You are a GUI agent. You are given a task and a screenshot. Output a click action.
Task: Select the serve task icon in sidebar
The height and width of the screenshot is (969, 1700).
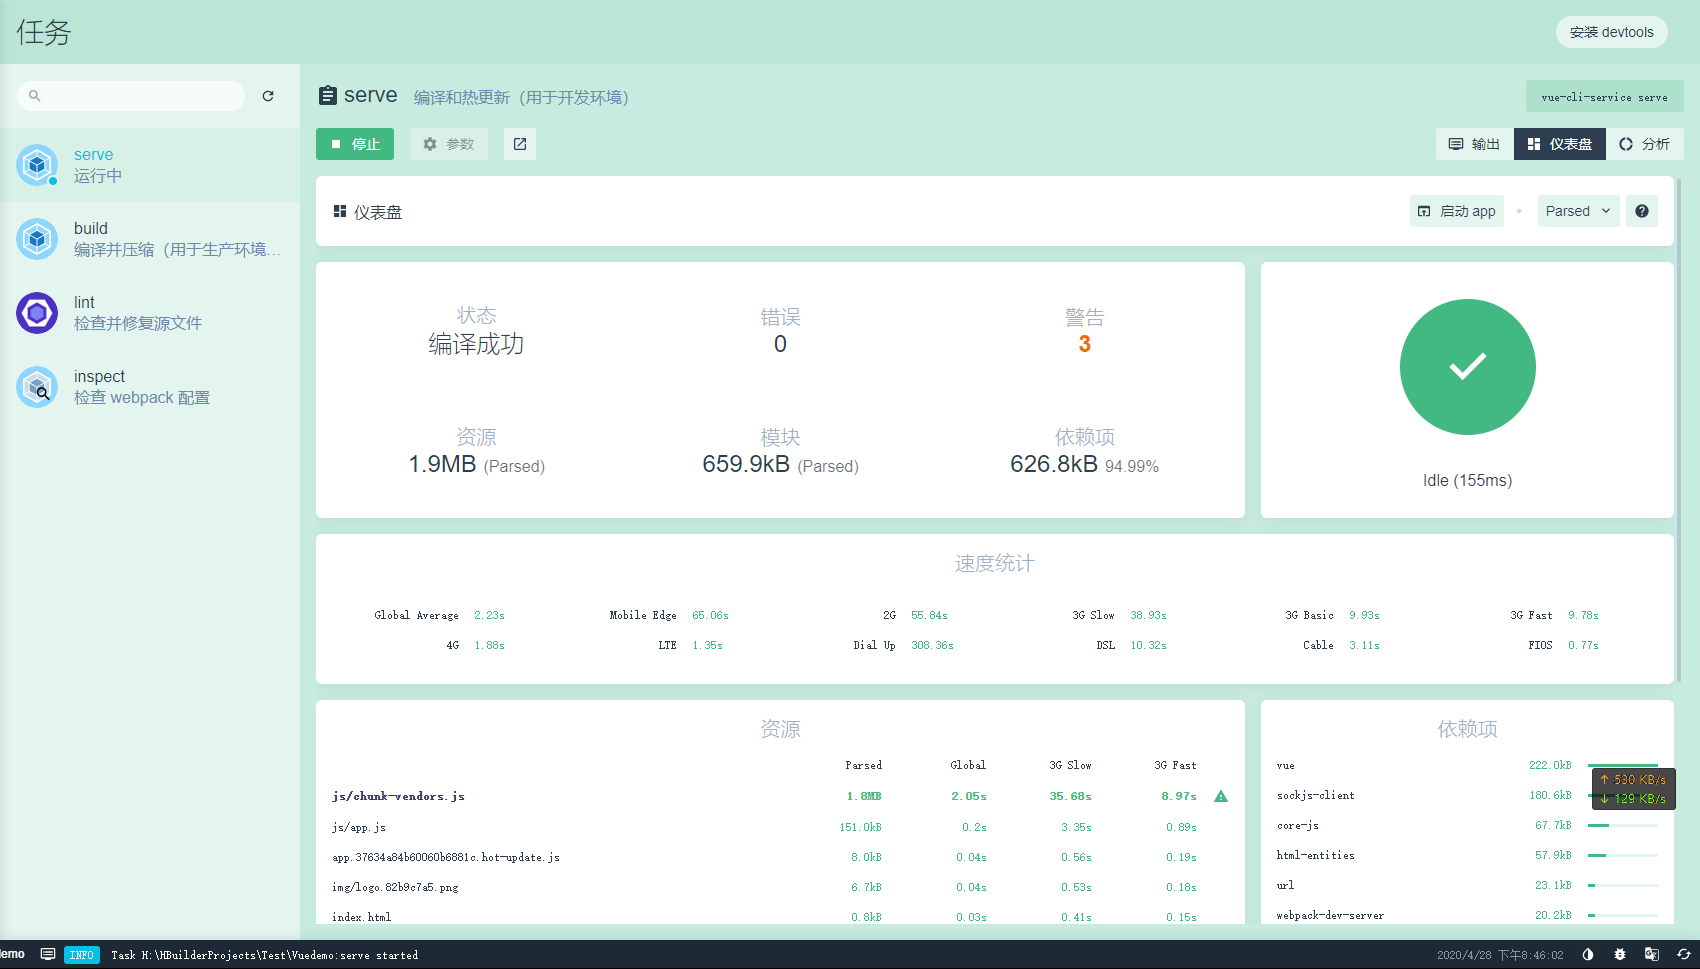point(37,165)
